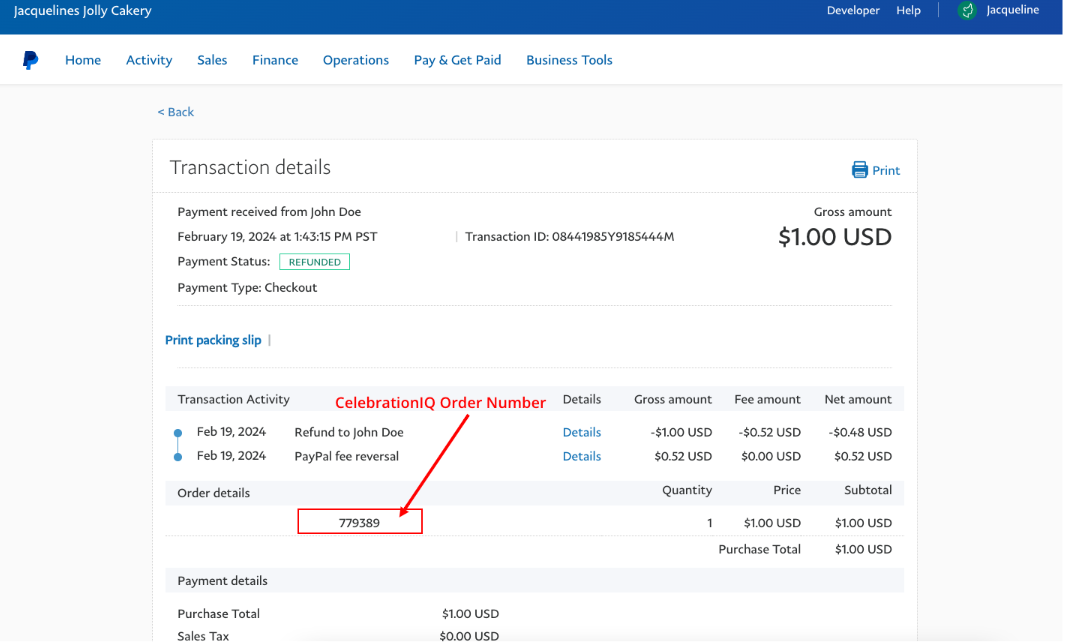The height and width of the screenshot is (642, 1067).
Task: Open Business Tools in the navigation
Action: click(569, 60)
